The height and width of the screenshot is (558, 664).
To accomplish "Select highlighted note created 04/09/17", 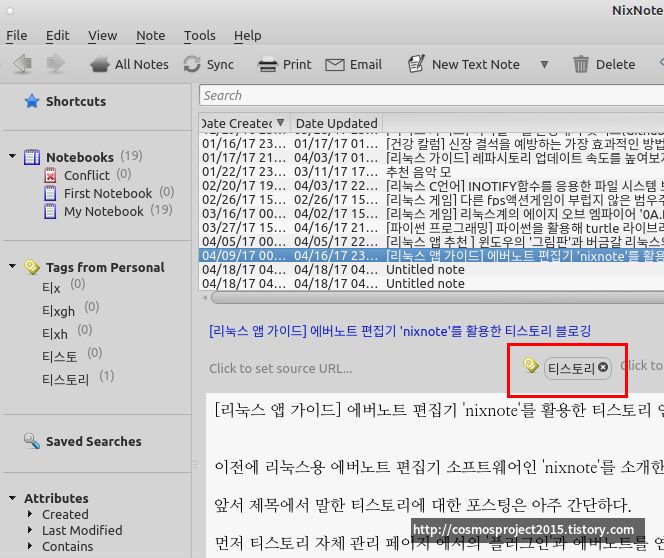I will (432, 256).
